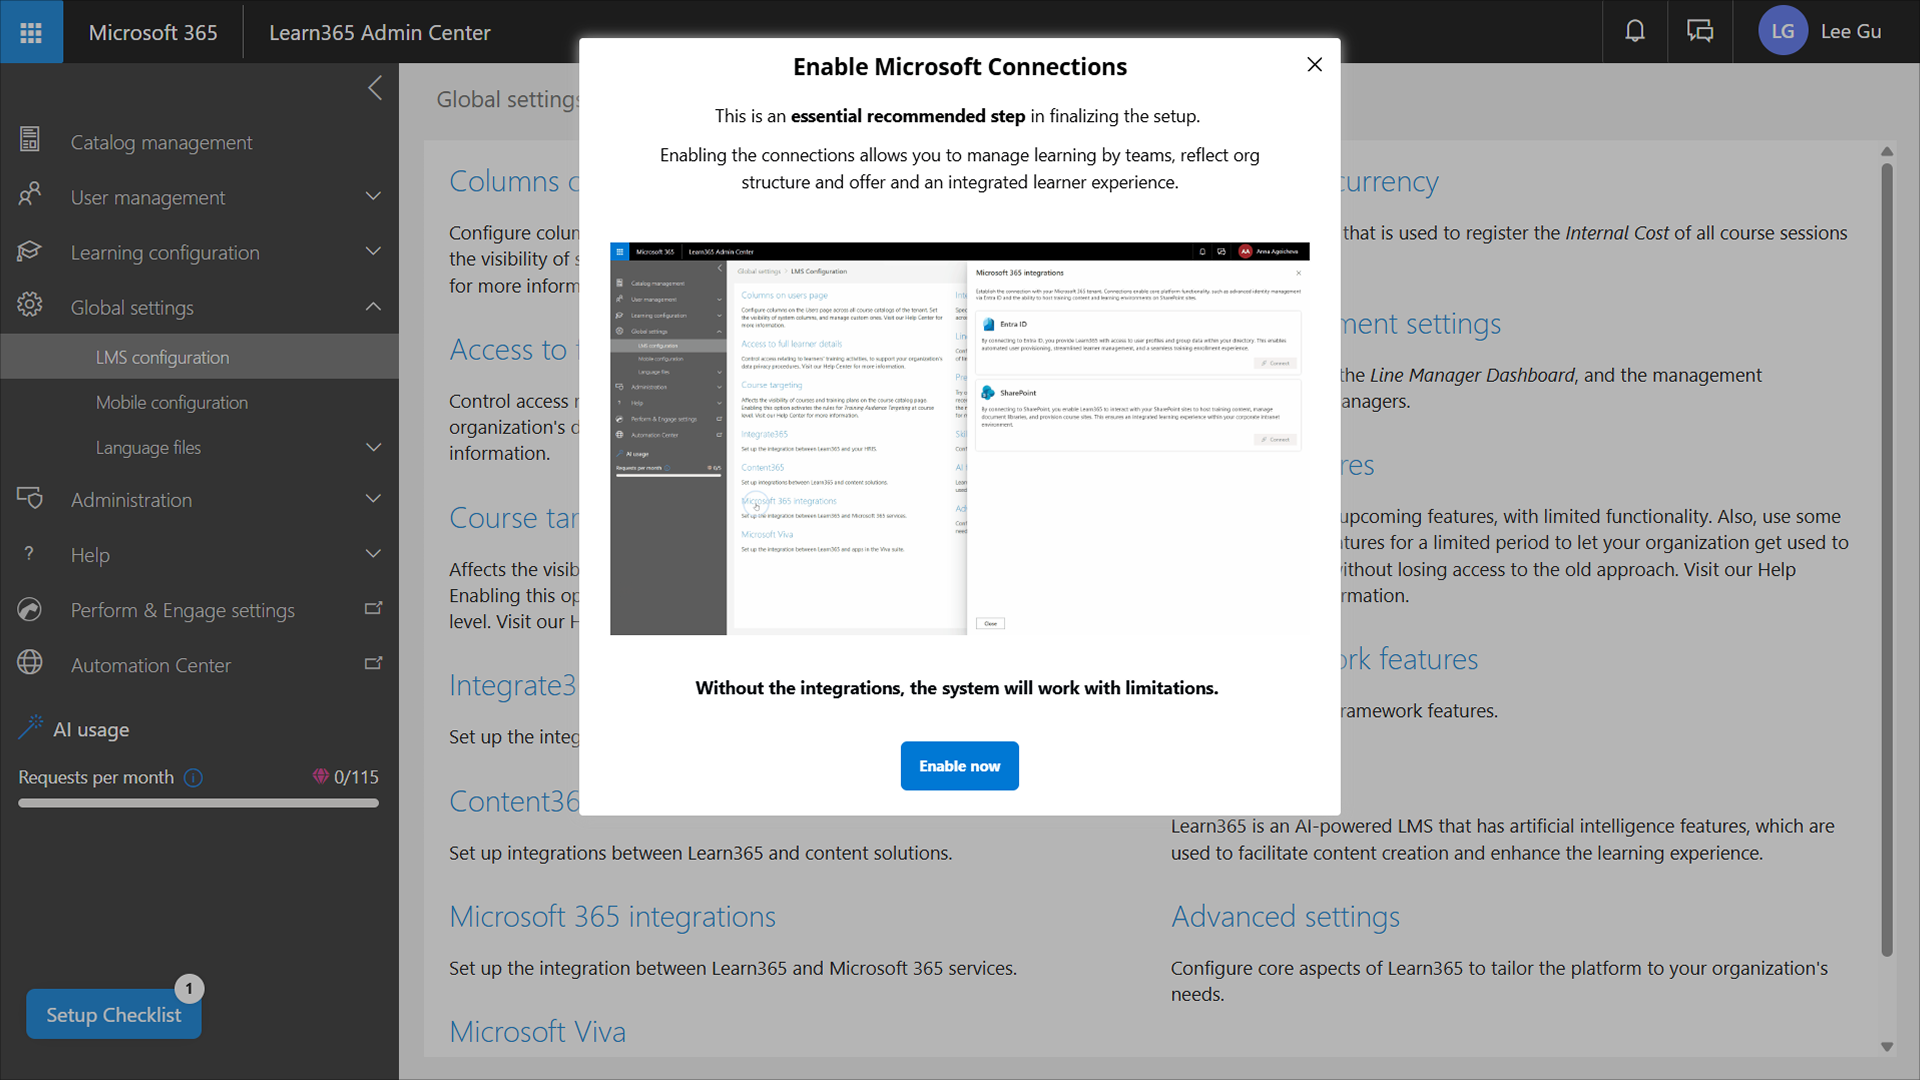Image resolution: width=1920 pixels, height=1080 pixels.
Task: Open Perform & Engage external link icon
Action: click(x=373, y=608)
